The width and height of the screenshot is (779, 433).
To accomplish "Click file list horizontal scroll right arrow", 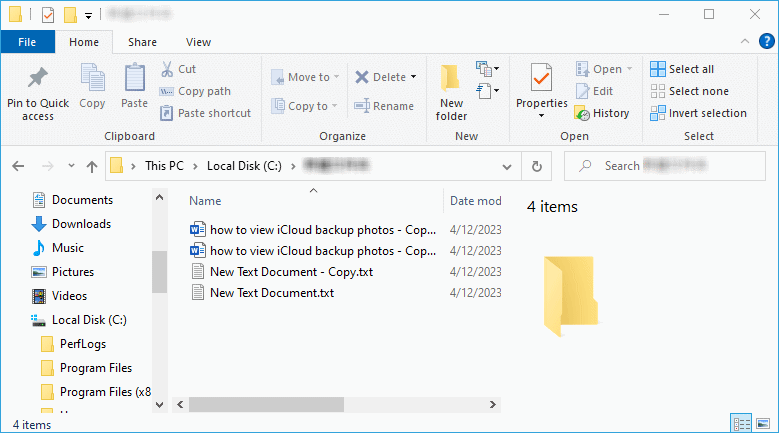I will 493,405.
